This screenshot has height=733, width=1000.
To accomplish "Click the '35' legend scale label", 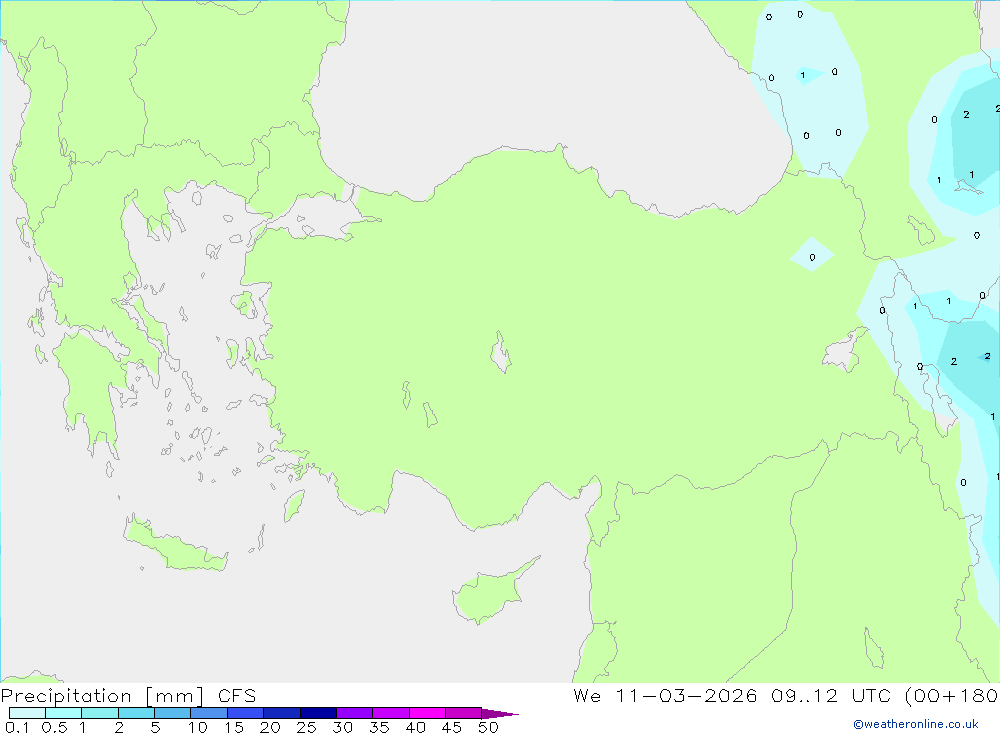I will tap(379, 727).
